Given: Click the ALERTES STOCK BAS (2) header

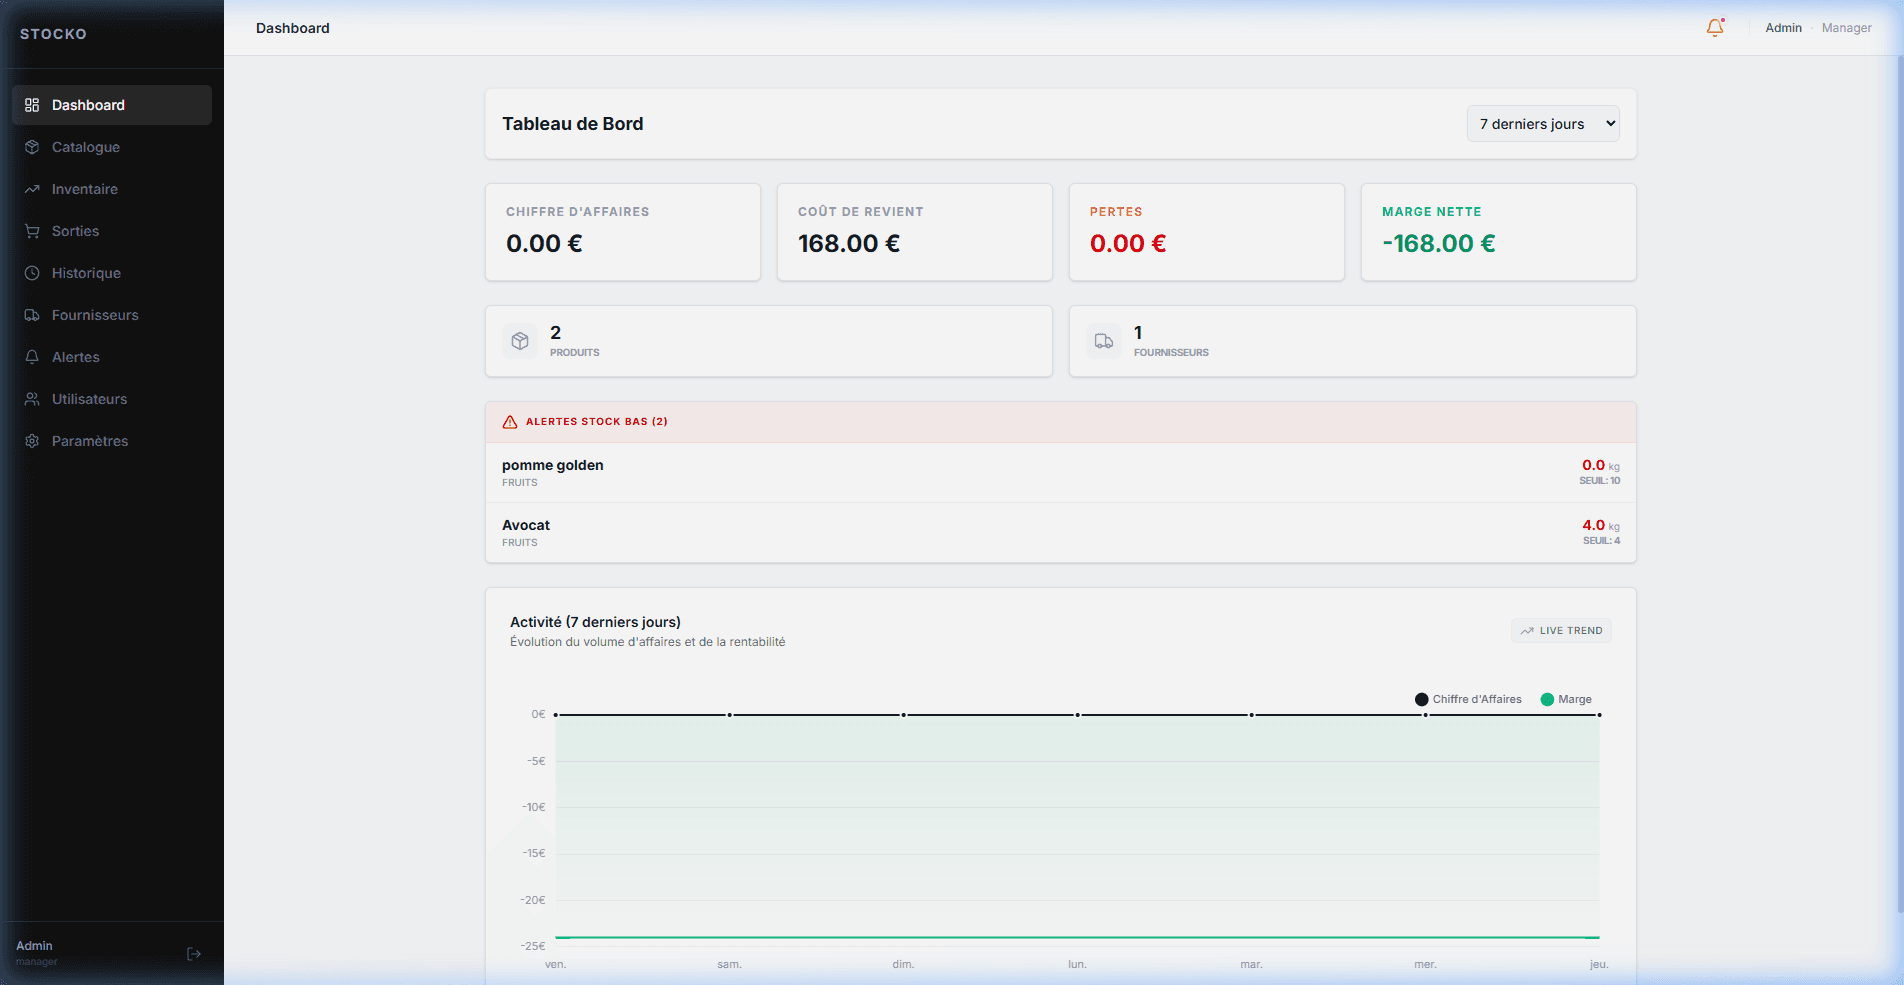Looking at the screenshot, I should click(x=1061, y=422).
